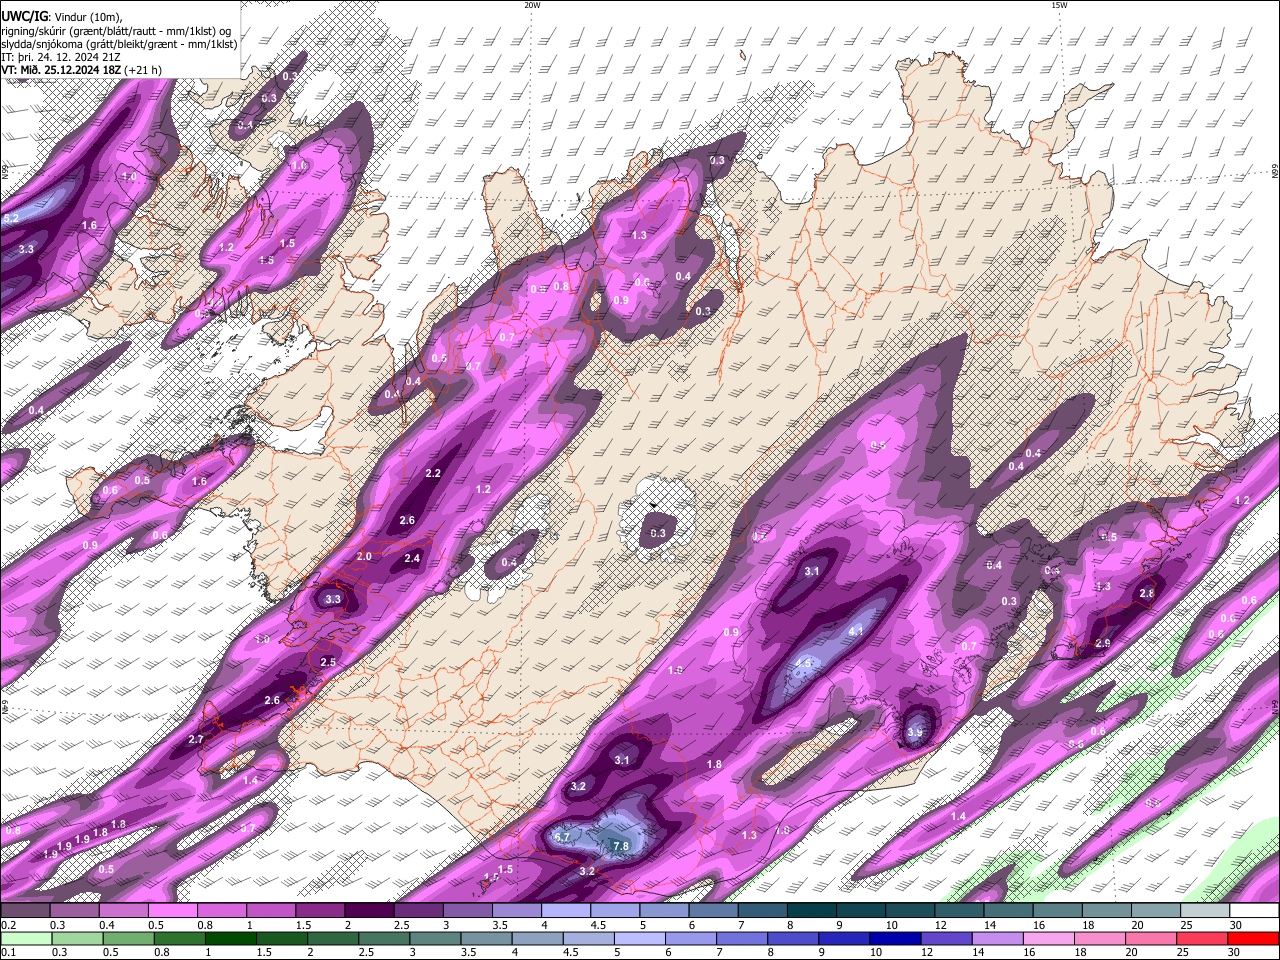Click the '15W' longitude label
Viewport: 1280px width, 960px height.
pyautogui.click(x=1058, y=5)
